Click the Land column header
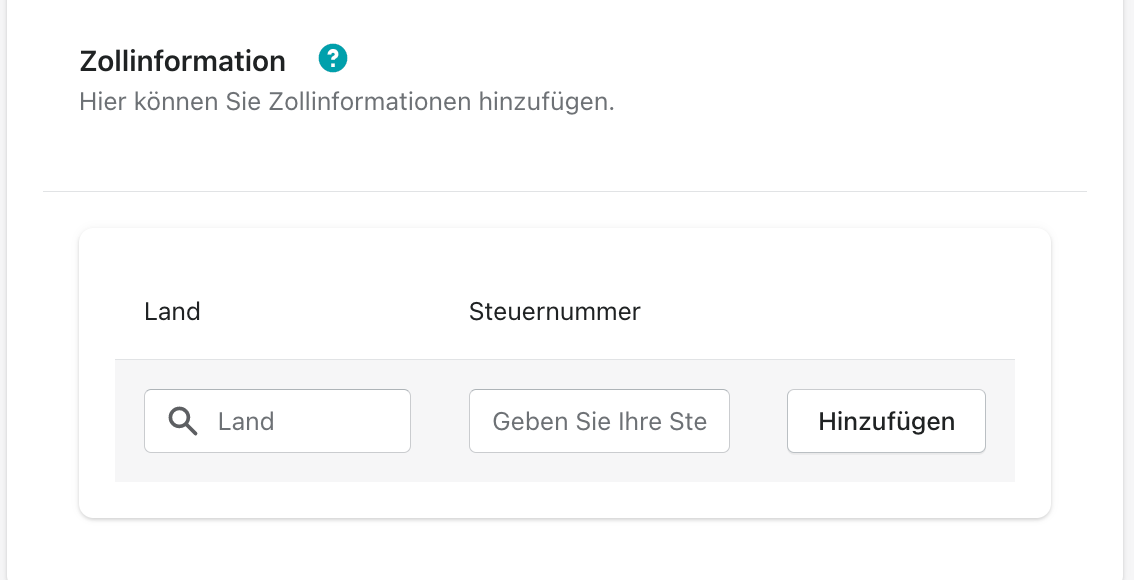Viewport: 1134px width, 580px height. coord(172,312)
